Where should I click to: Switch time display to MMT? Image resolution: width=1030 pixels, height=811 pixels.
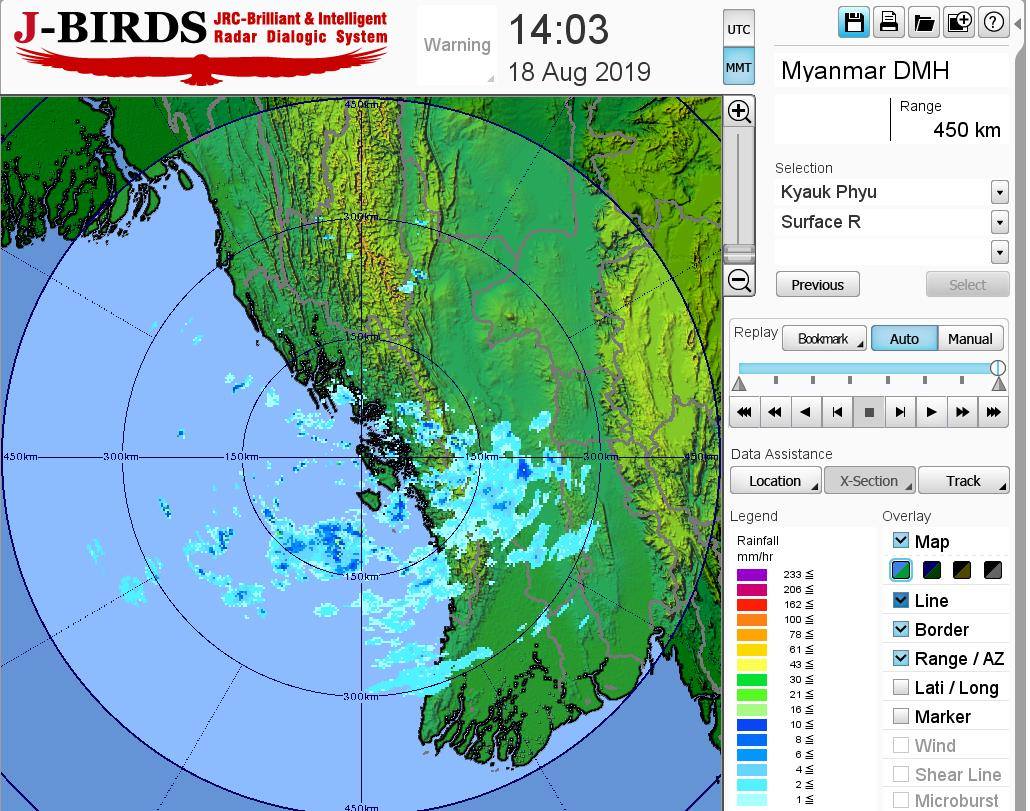(739, 66)
